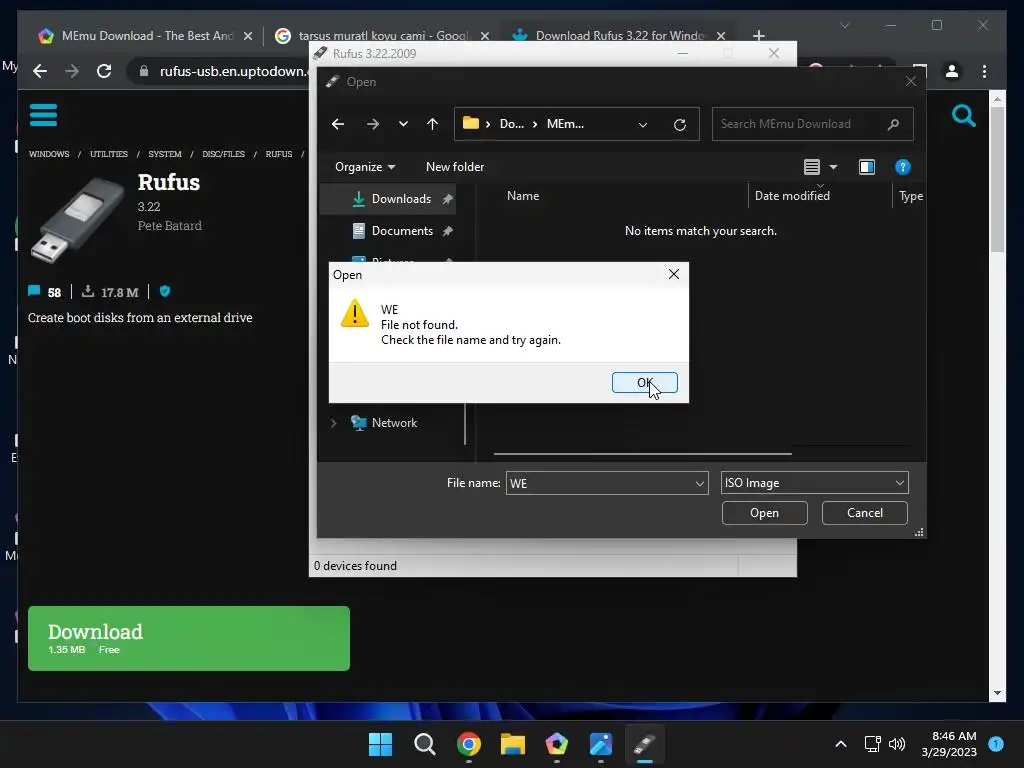
Task: Refresh the folder view in Open dialog
Action: click(x=680, y=125)
